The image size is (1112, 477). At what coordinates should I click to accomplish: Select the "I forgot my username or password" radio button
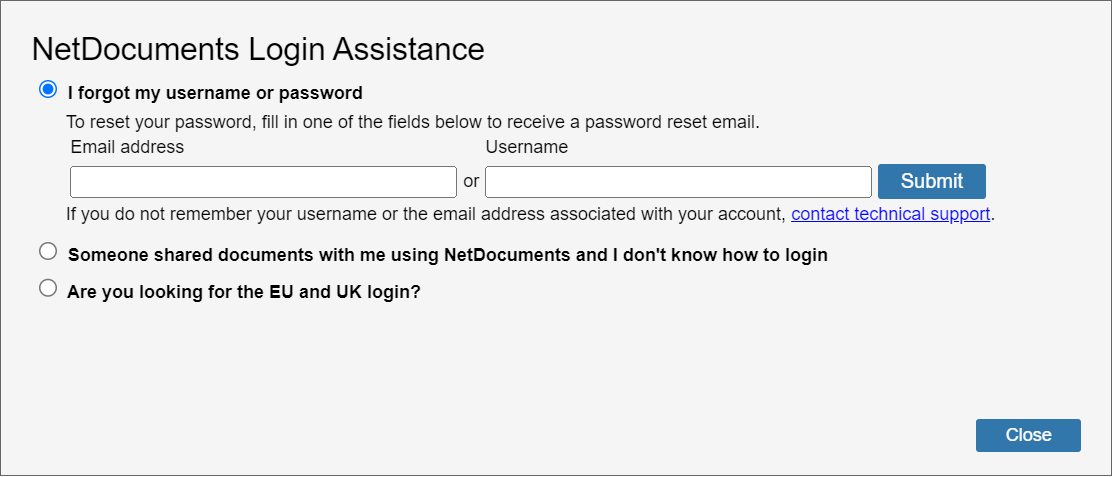coord(48,90)
